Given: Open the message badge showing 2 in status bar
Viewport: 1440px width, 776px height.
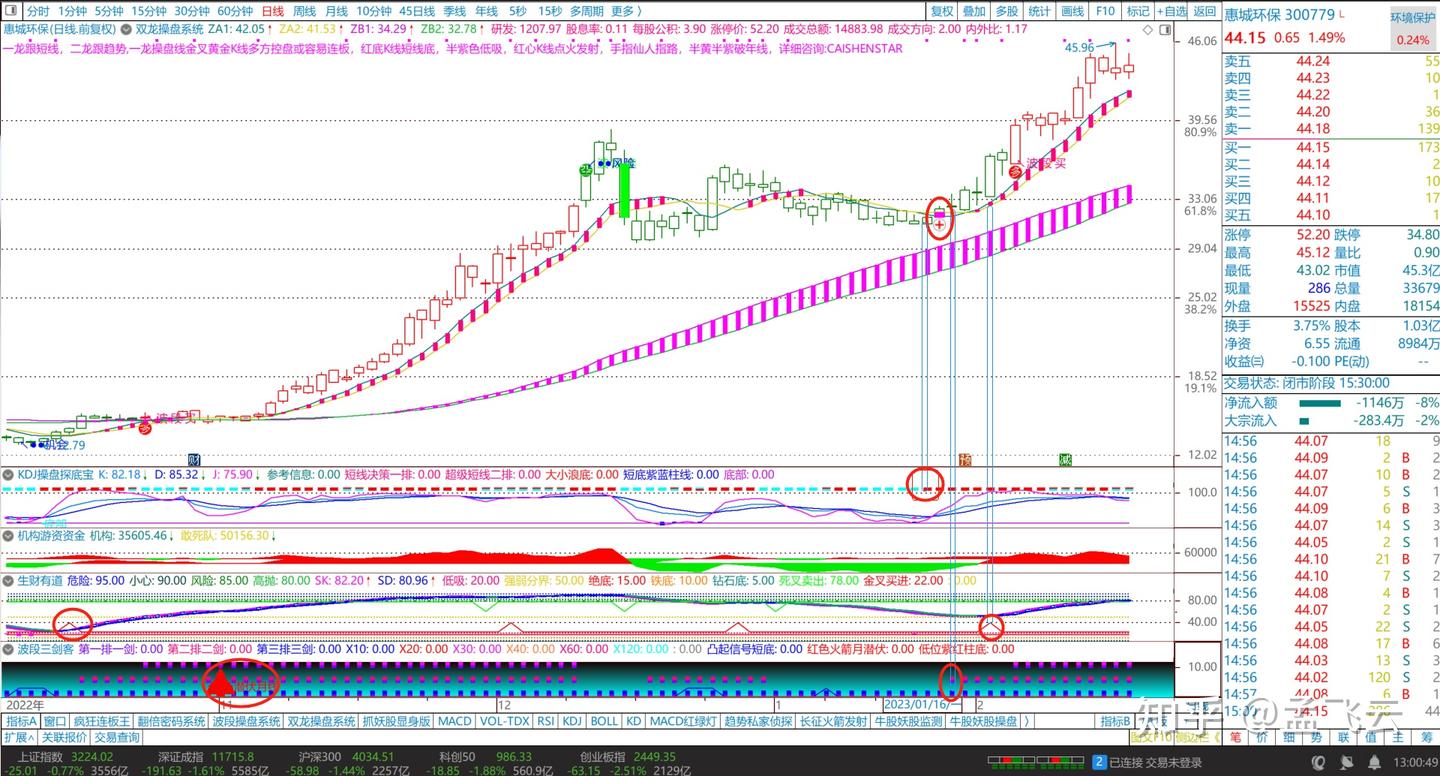Looking at the screenshot, I should [x=1098, y=762].
